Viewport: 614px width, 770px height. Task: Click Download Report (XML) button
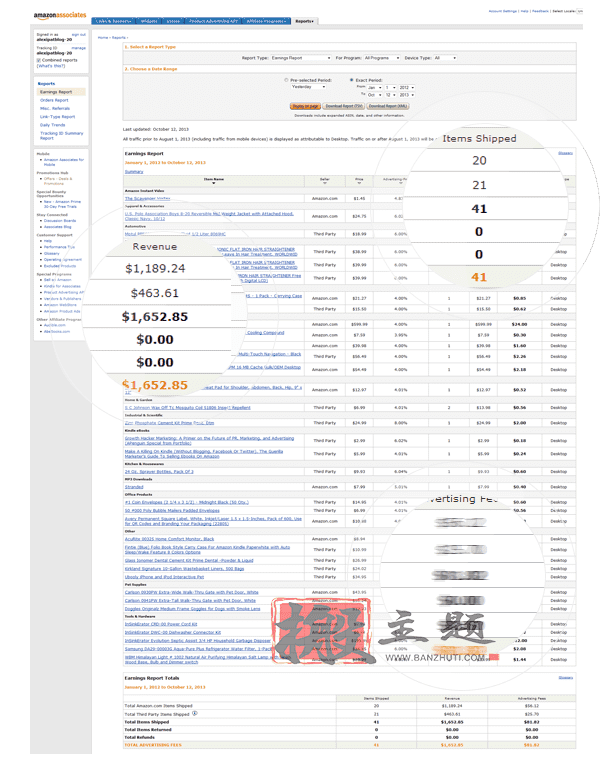coord(388,106)
